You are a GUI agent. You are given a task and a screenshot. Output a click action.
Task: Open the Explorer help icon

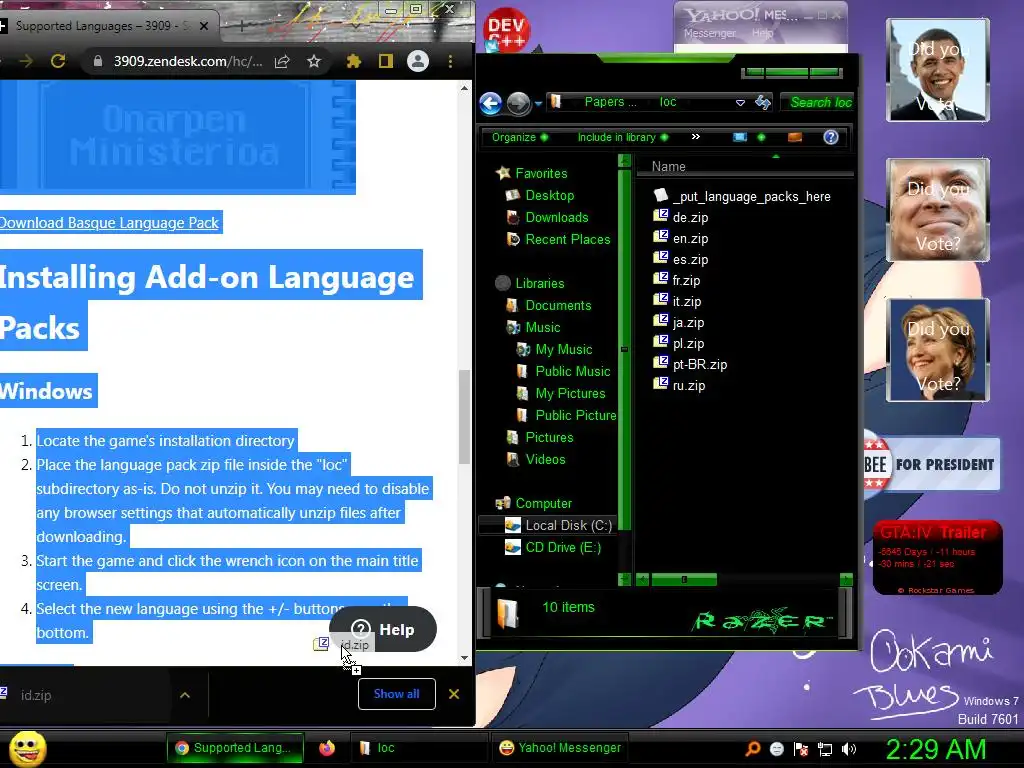[x=831, y=137]
